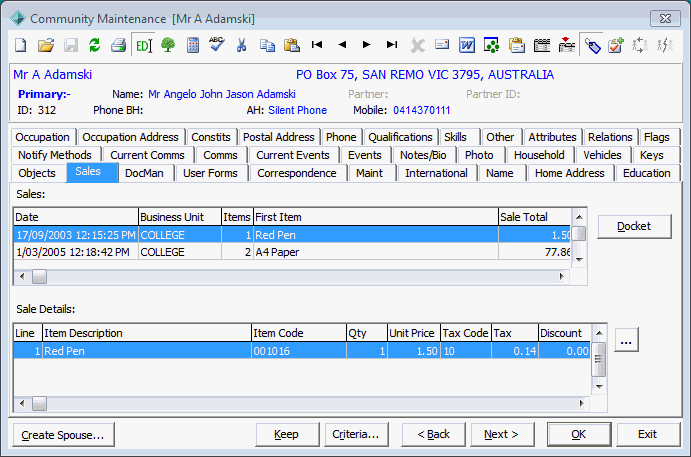Screen dimensions: 691x457
Task: Click the Unit Price column header
Action: click(x=414, y=333)
